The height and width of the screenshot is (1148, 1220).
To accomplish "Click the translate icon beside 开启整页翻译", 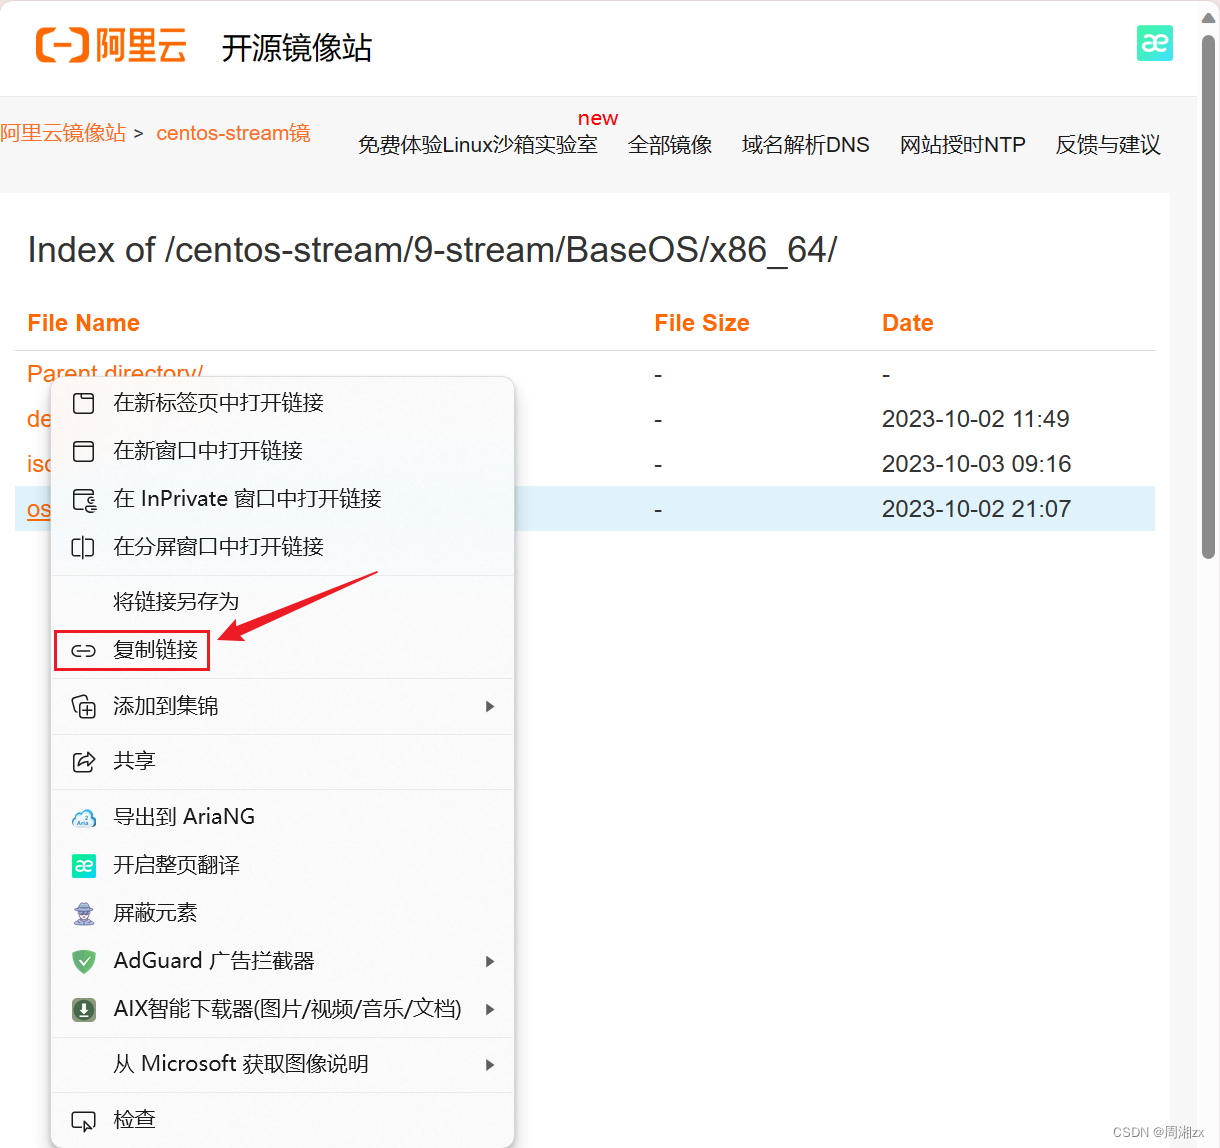I will tap(84, 865).
